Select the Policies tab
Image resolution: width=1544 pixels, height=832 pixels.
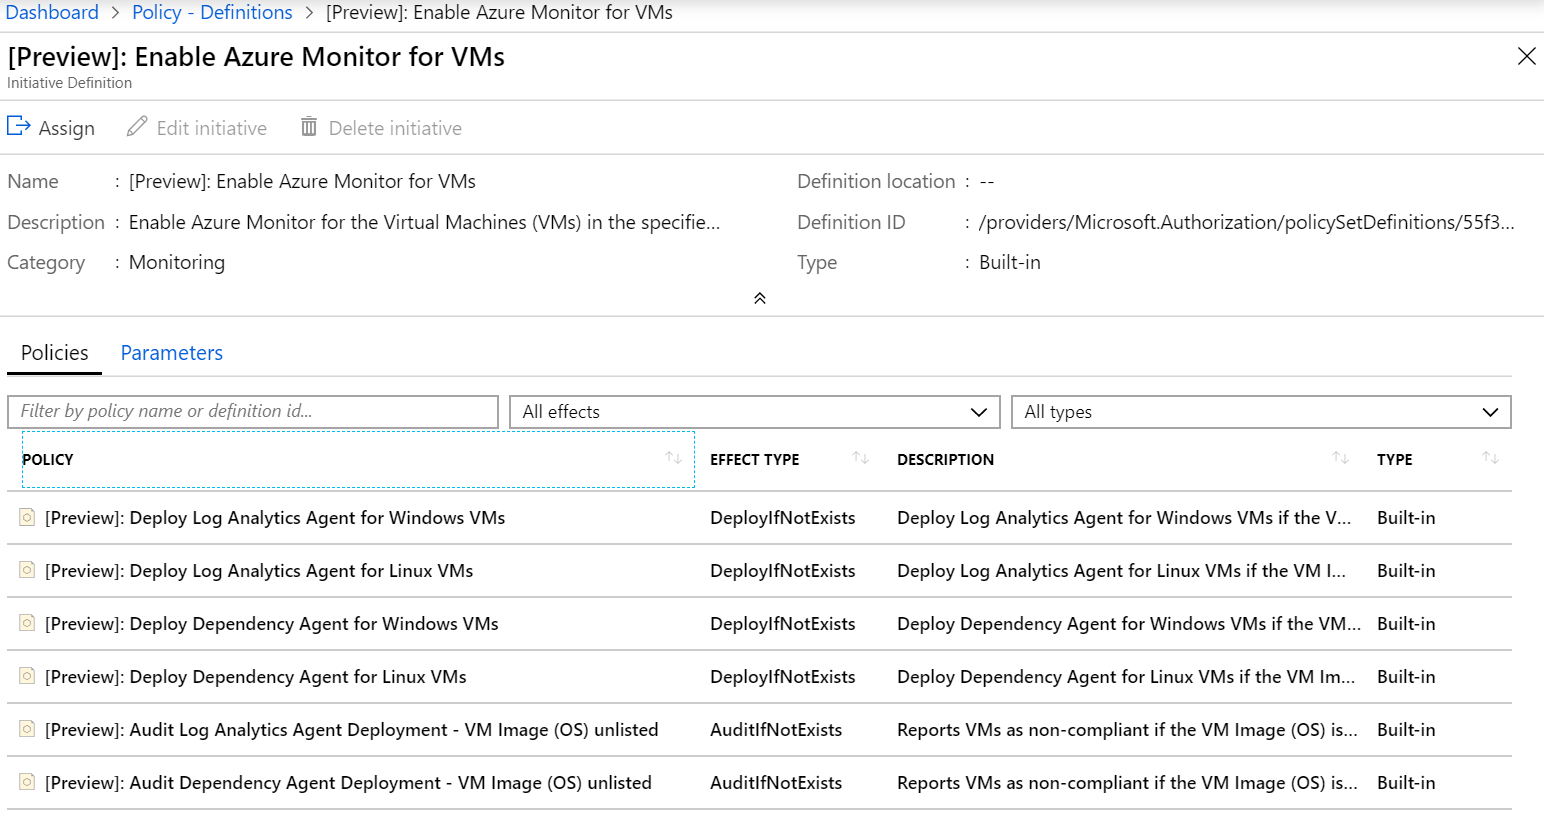pos(55,353)
